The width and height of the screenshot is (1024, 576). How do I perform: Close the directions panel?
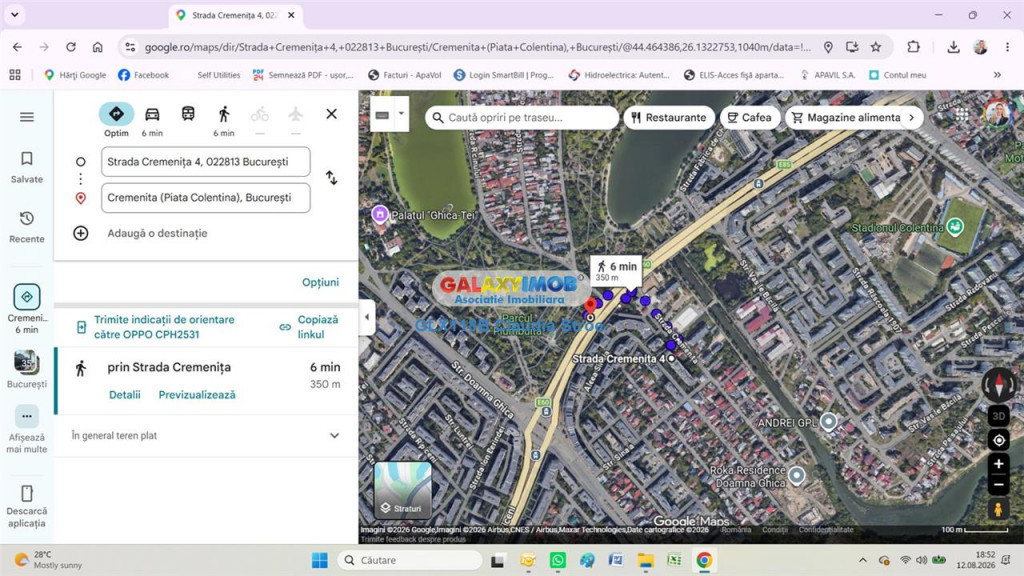tap(332, 114)
